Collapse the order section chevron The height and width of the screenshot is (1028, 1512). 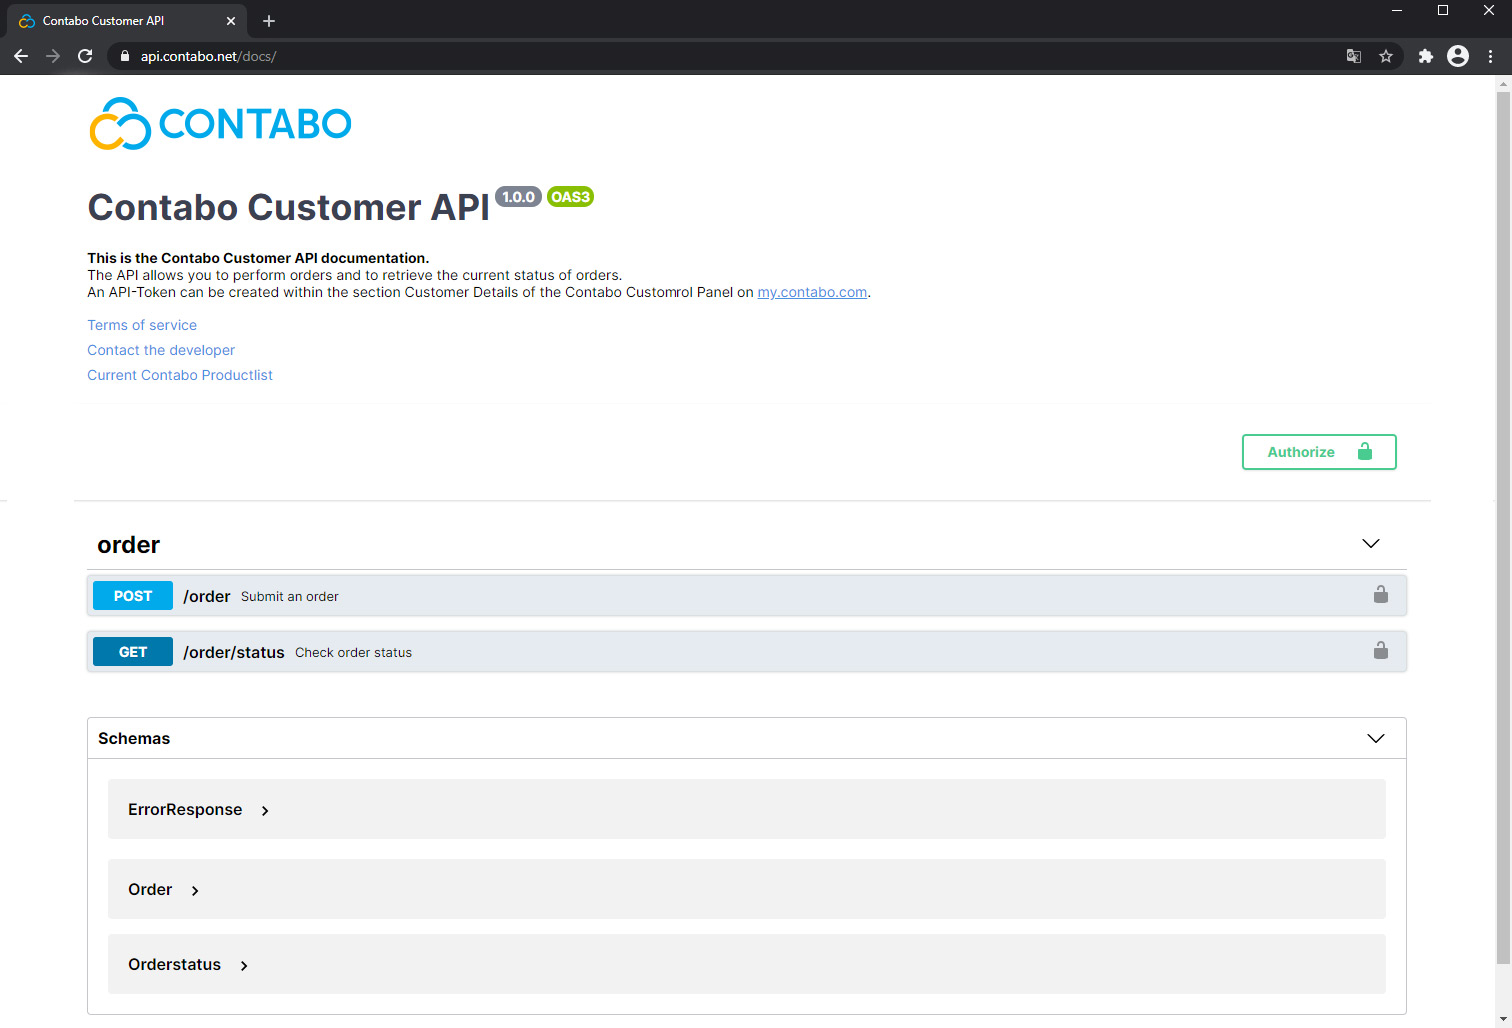1371,544
